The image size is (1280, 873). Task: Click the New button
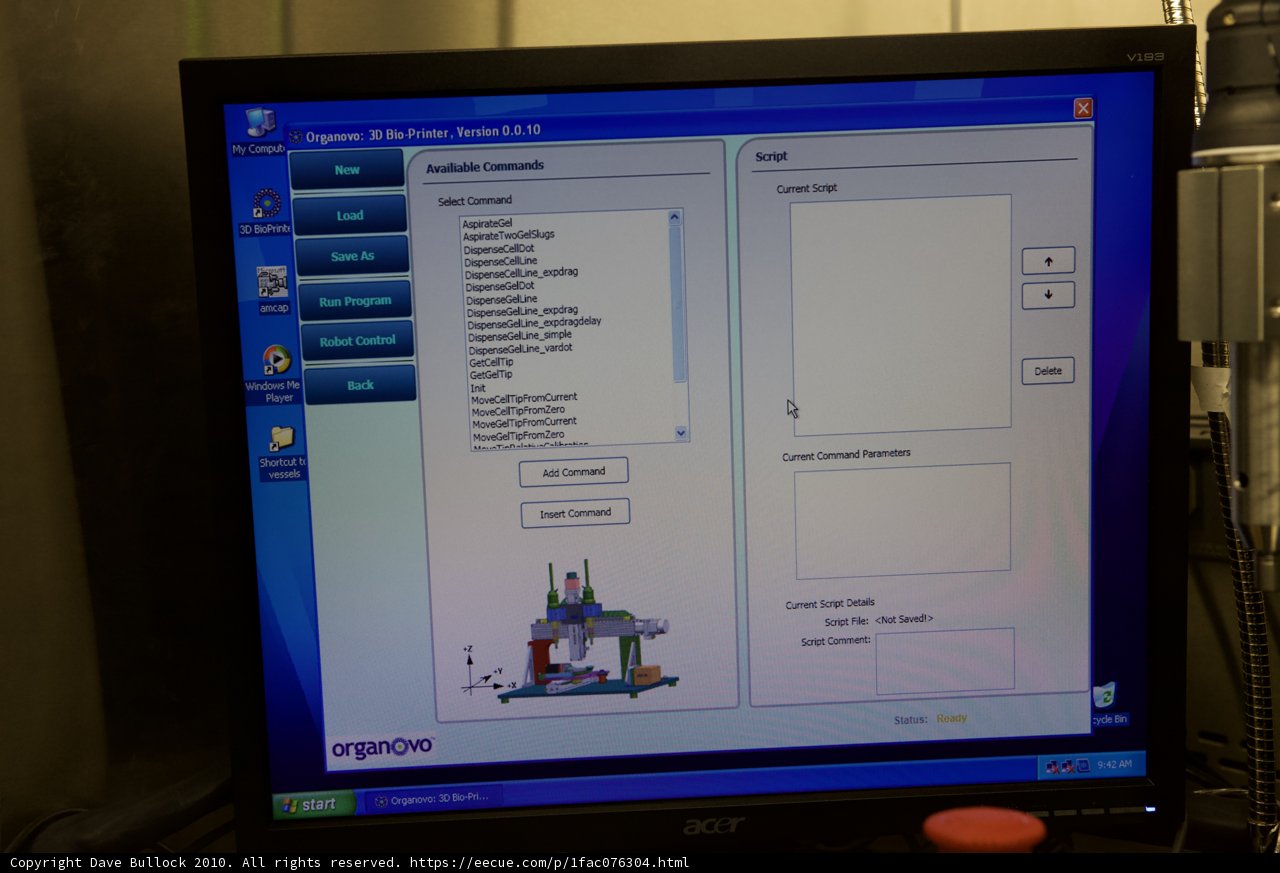click(347, 170)
